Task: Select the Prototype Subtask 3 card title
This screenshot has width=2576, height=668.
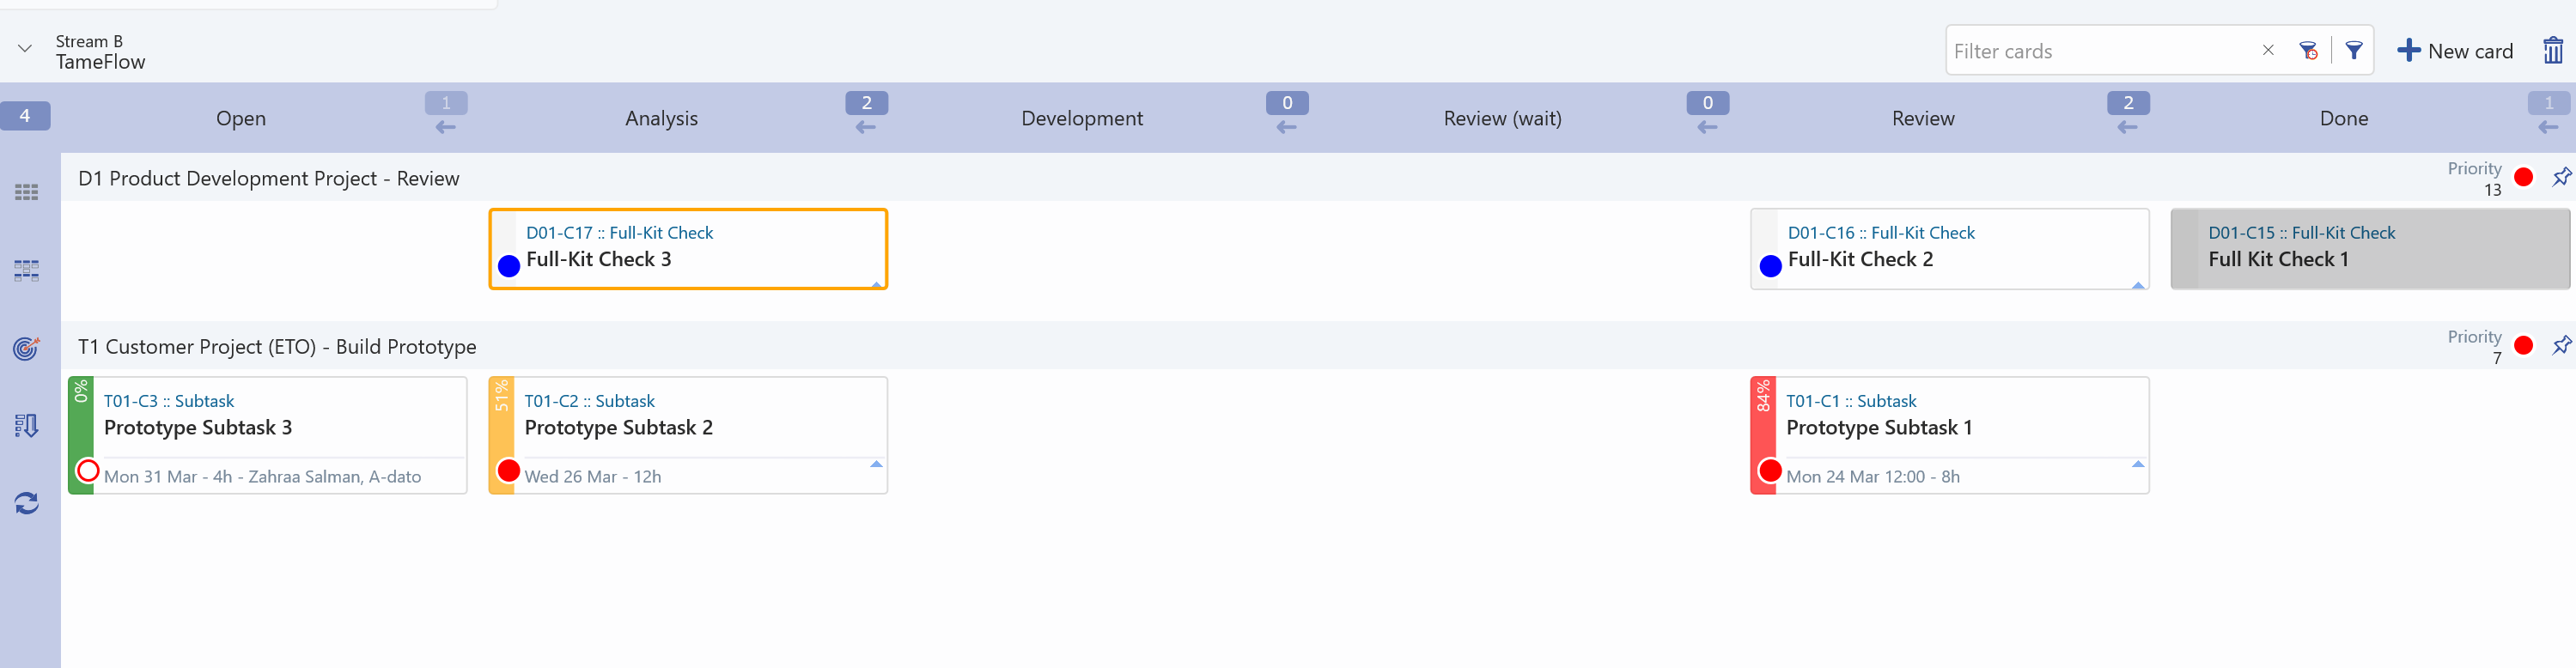Action: tap(198, 427)
